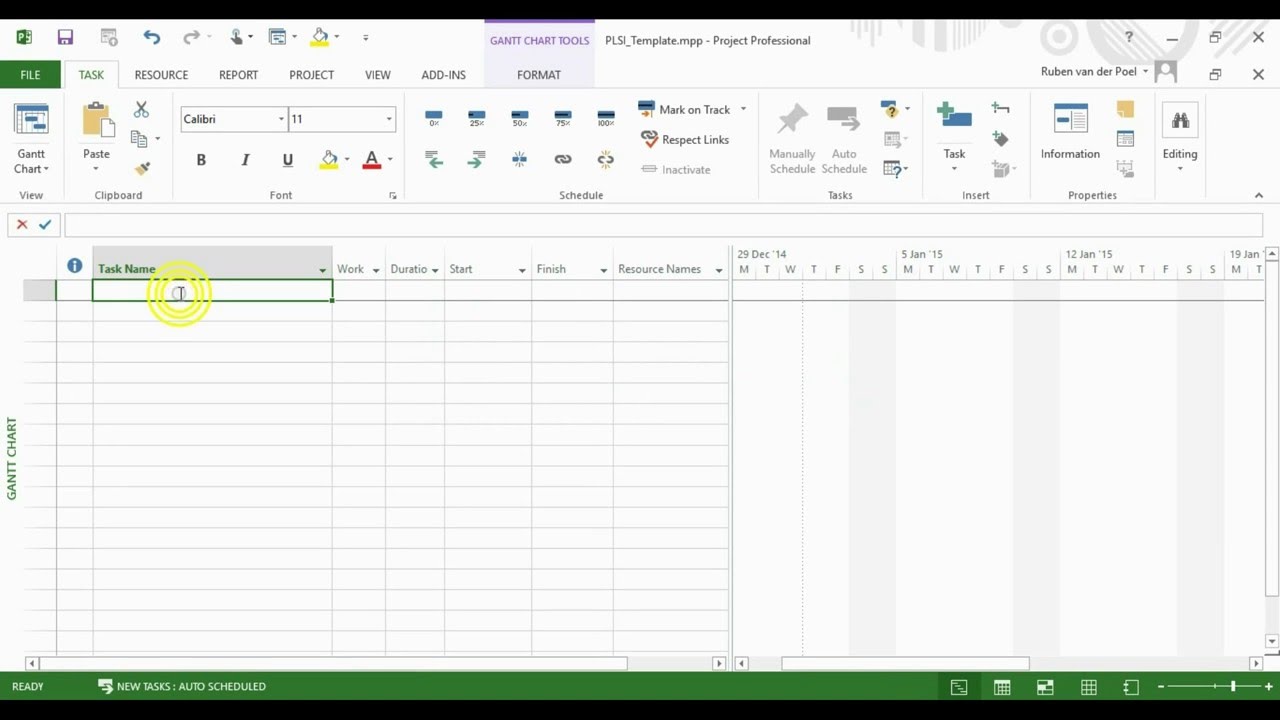Expand the Mark on Track dropdown arrow

point(743,110)
